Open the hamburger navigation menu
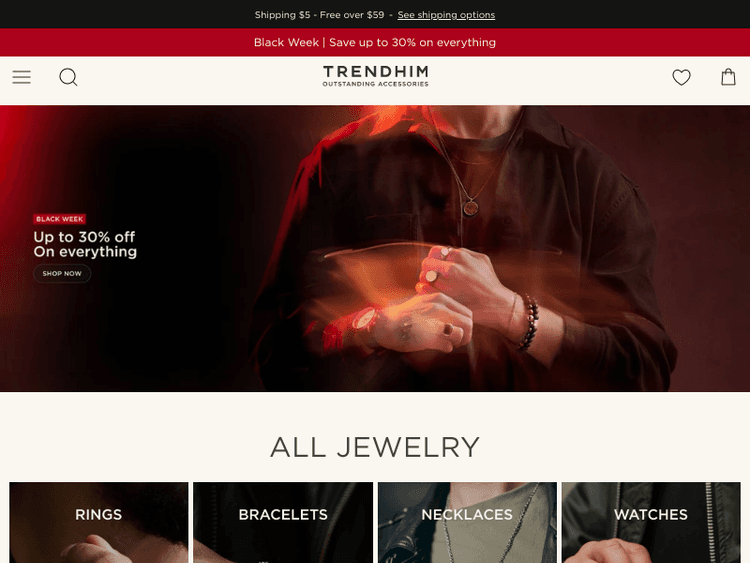This screenshot has width=750, height=563. pyautogui.click(x=22, y=77)
